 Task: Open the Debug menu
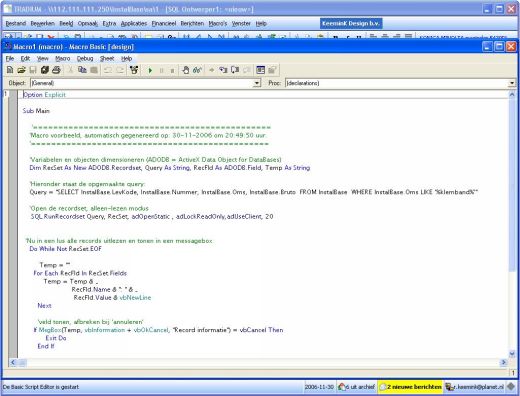(85, 59)
